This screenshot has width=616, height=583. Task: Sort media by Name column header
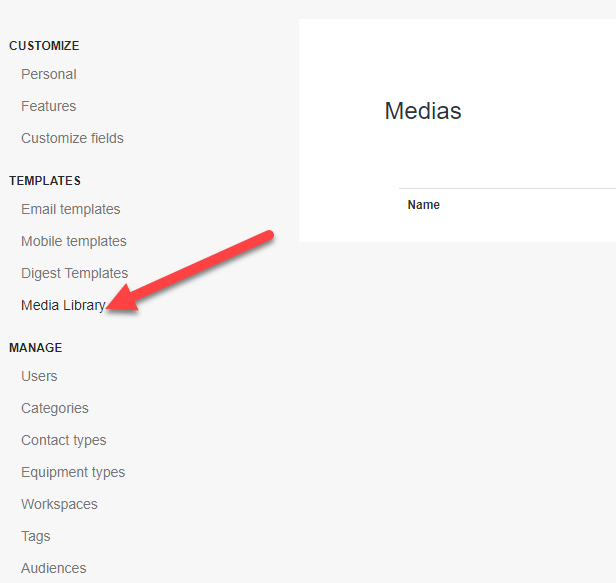coord(424,205)
